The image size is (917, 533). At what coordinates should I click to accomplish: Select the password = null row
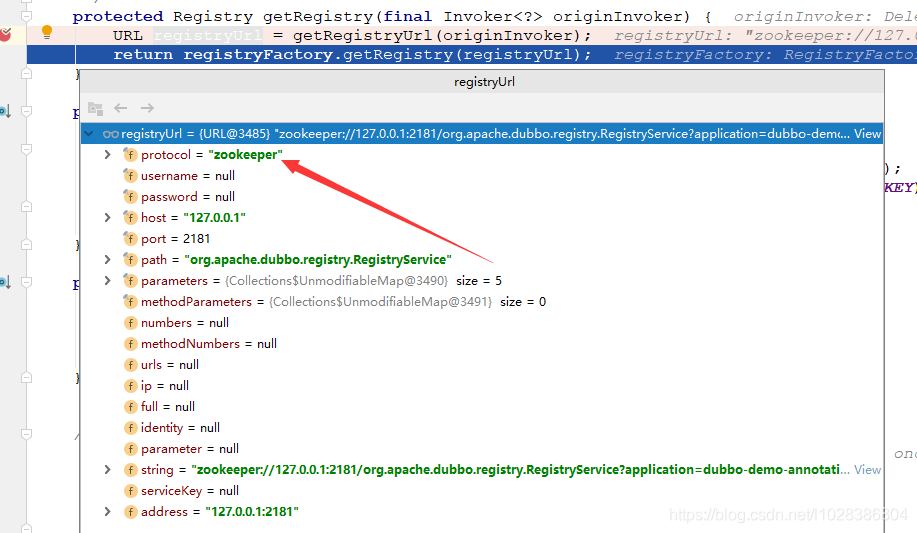pos(482,197)
